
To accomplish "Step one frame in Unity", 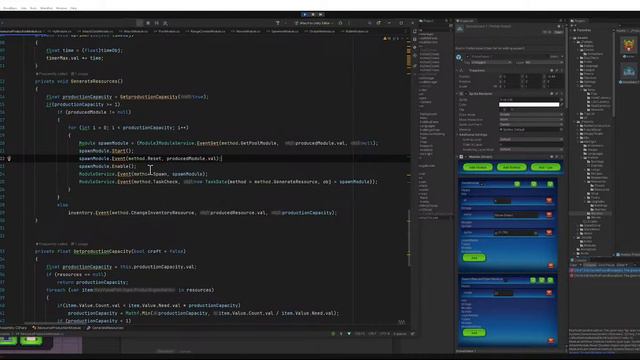I will click(321, 14).
